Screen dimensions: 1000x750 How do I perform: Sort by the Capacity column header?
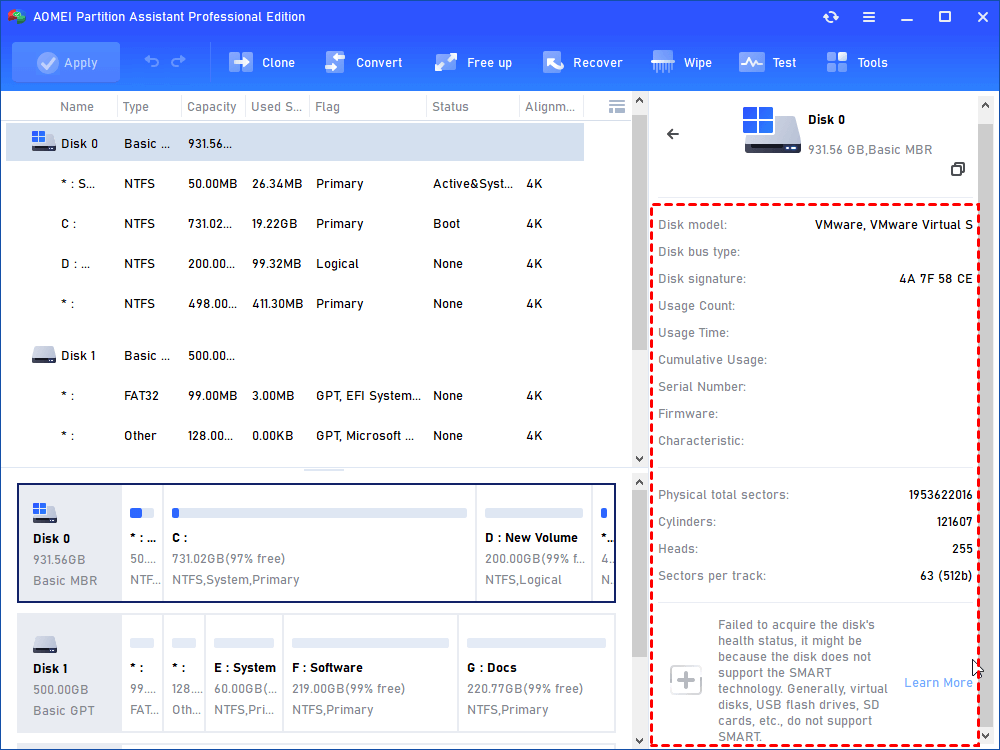coord(212,107)
